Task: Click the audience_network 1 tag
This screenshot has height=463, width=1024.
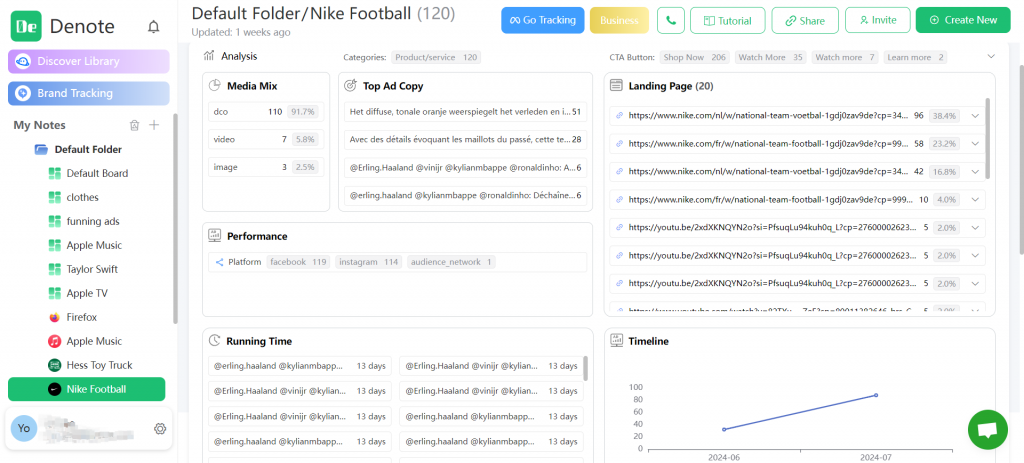Action: (451, 262)
